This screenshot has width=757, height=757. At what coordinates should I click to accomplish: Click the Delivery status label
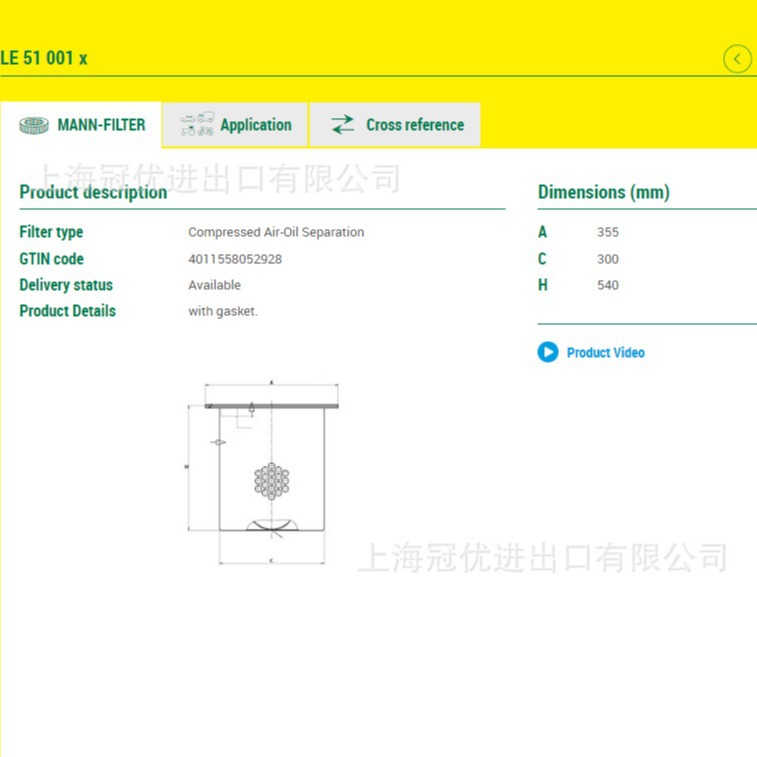tap(66, 285)
